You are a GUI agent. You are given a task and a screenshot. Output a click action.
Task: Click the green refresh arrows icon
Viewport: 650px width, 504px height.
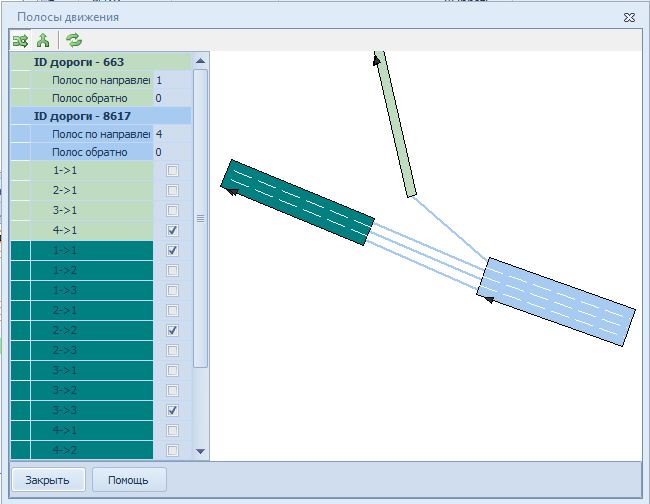pyautogui.click(x=74, y=41)
